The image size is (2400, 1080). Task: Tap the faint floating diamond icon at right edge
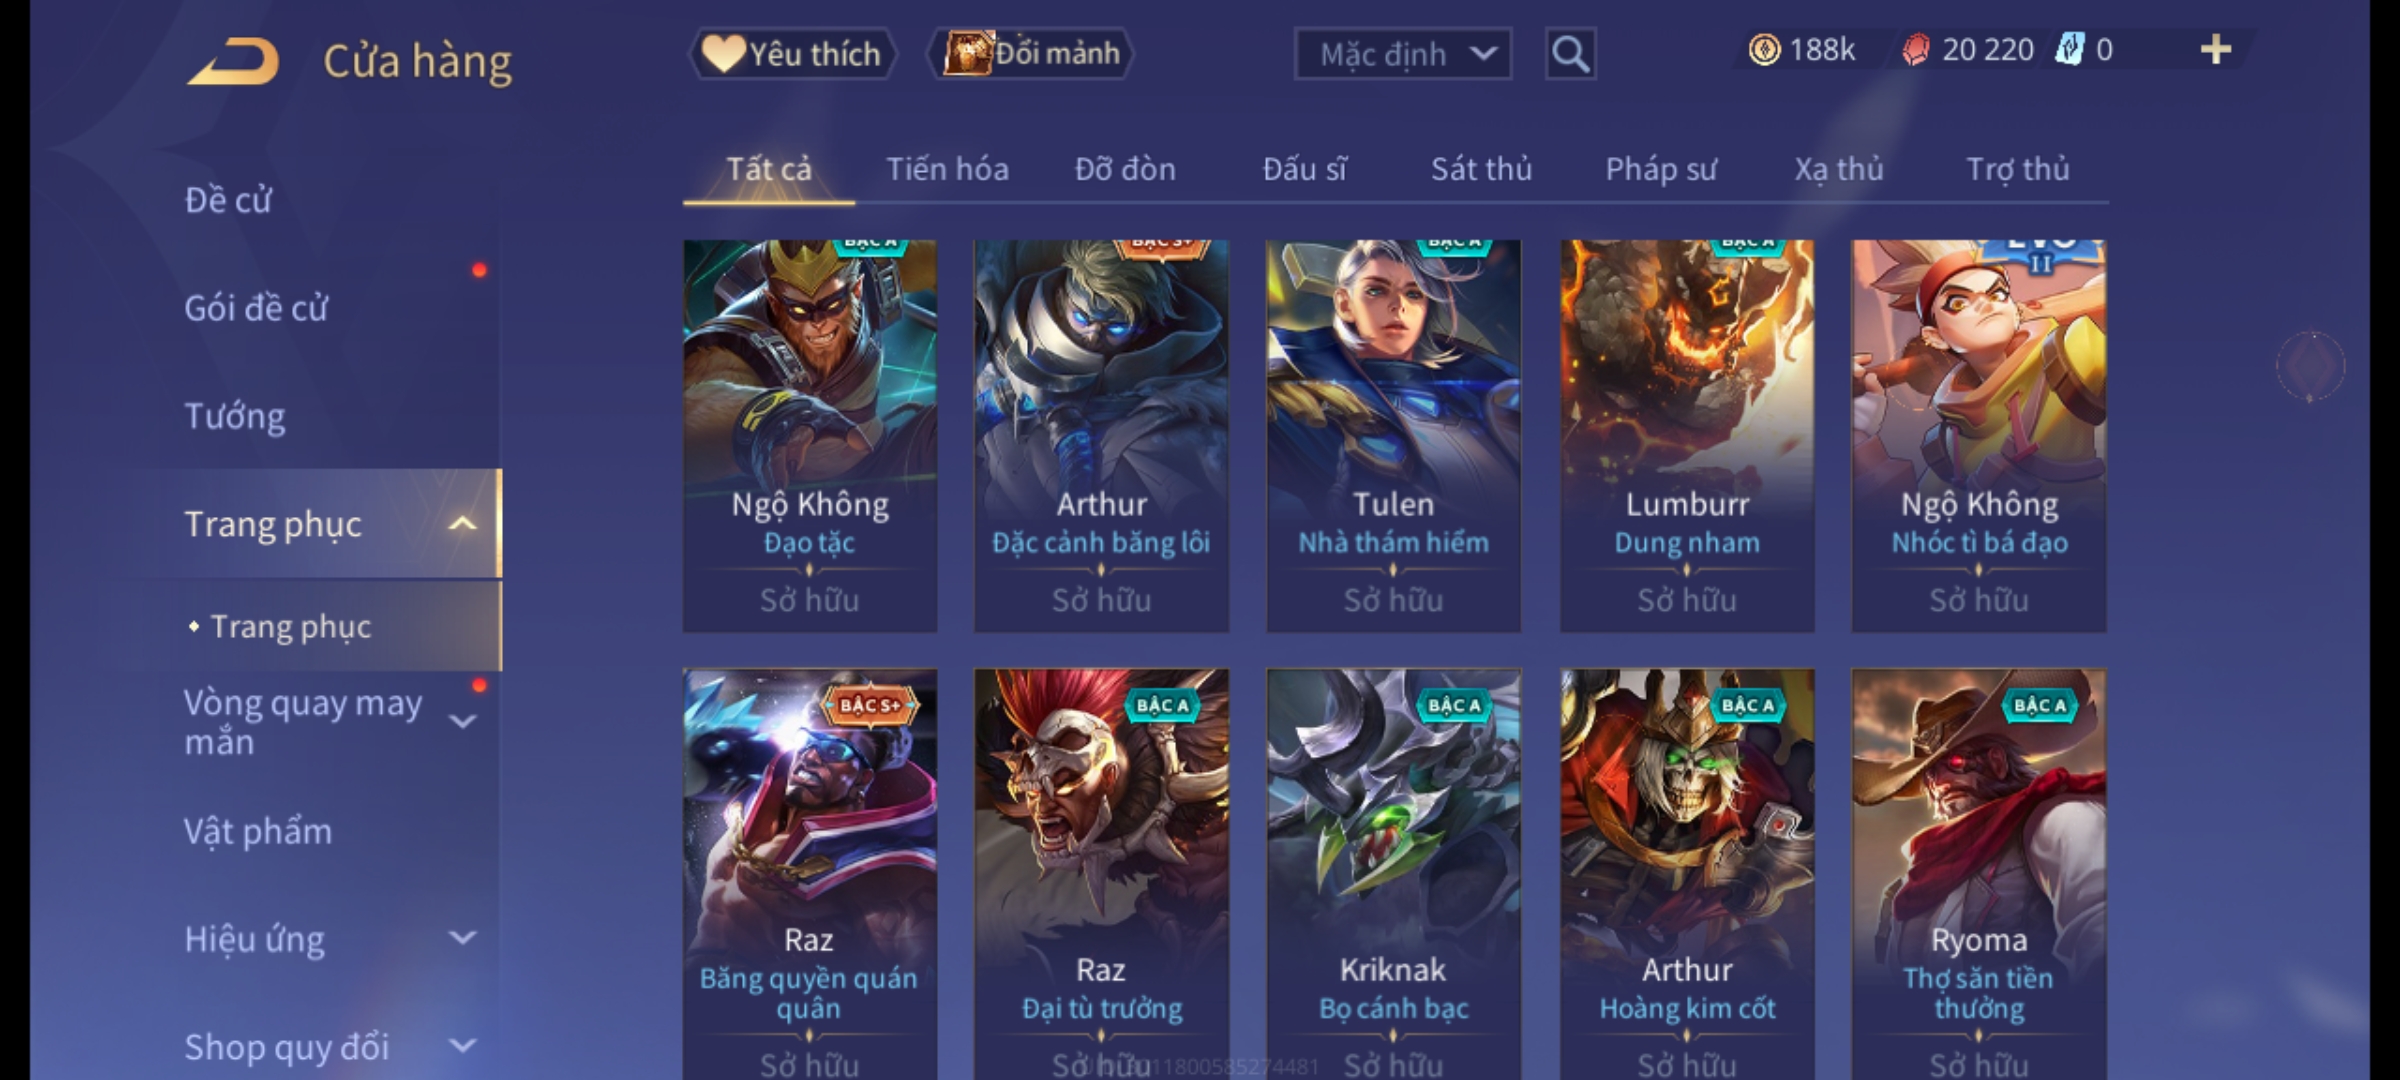2310,366
